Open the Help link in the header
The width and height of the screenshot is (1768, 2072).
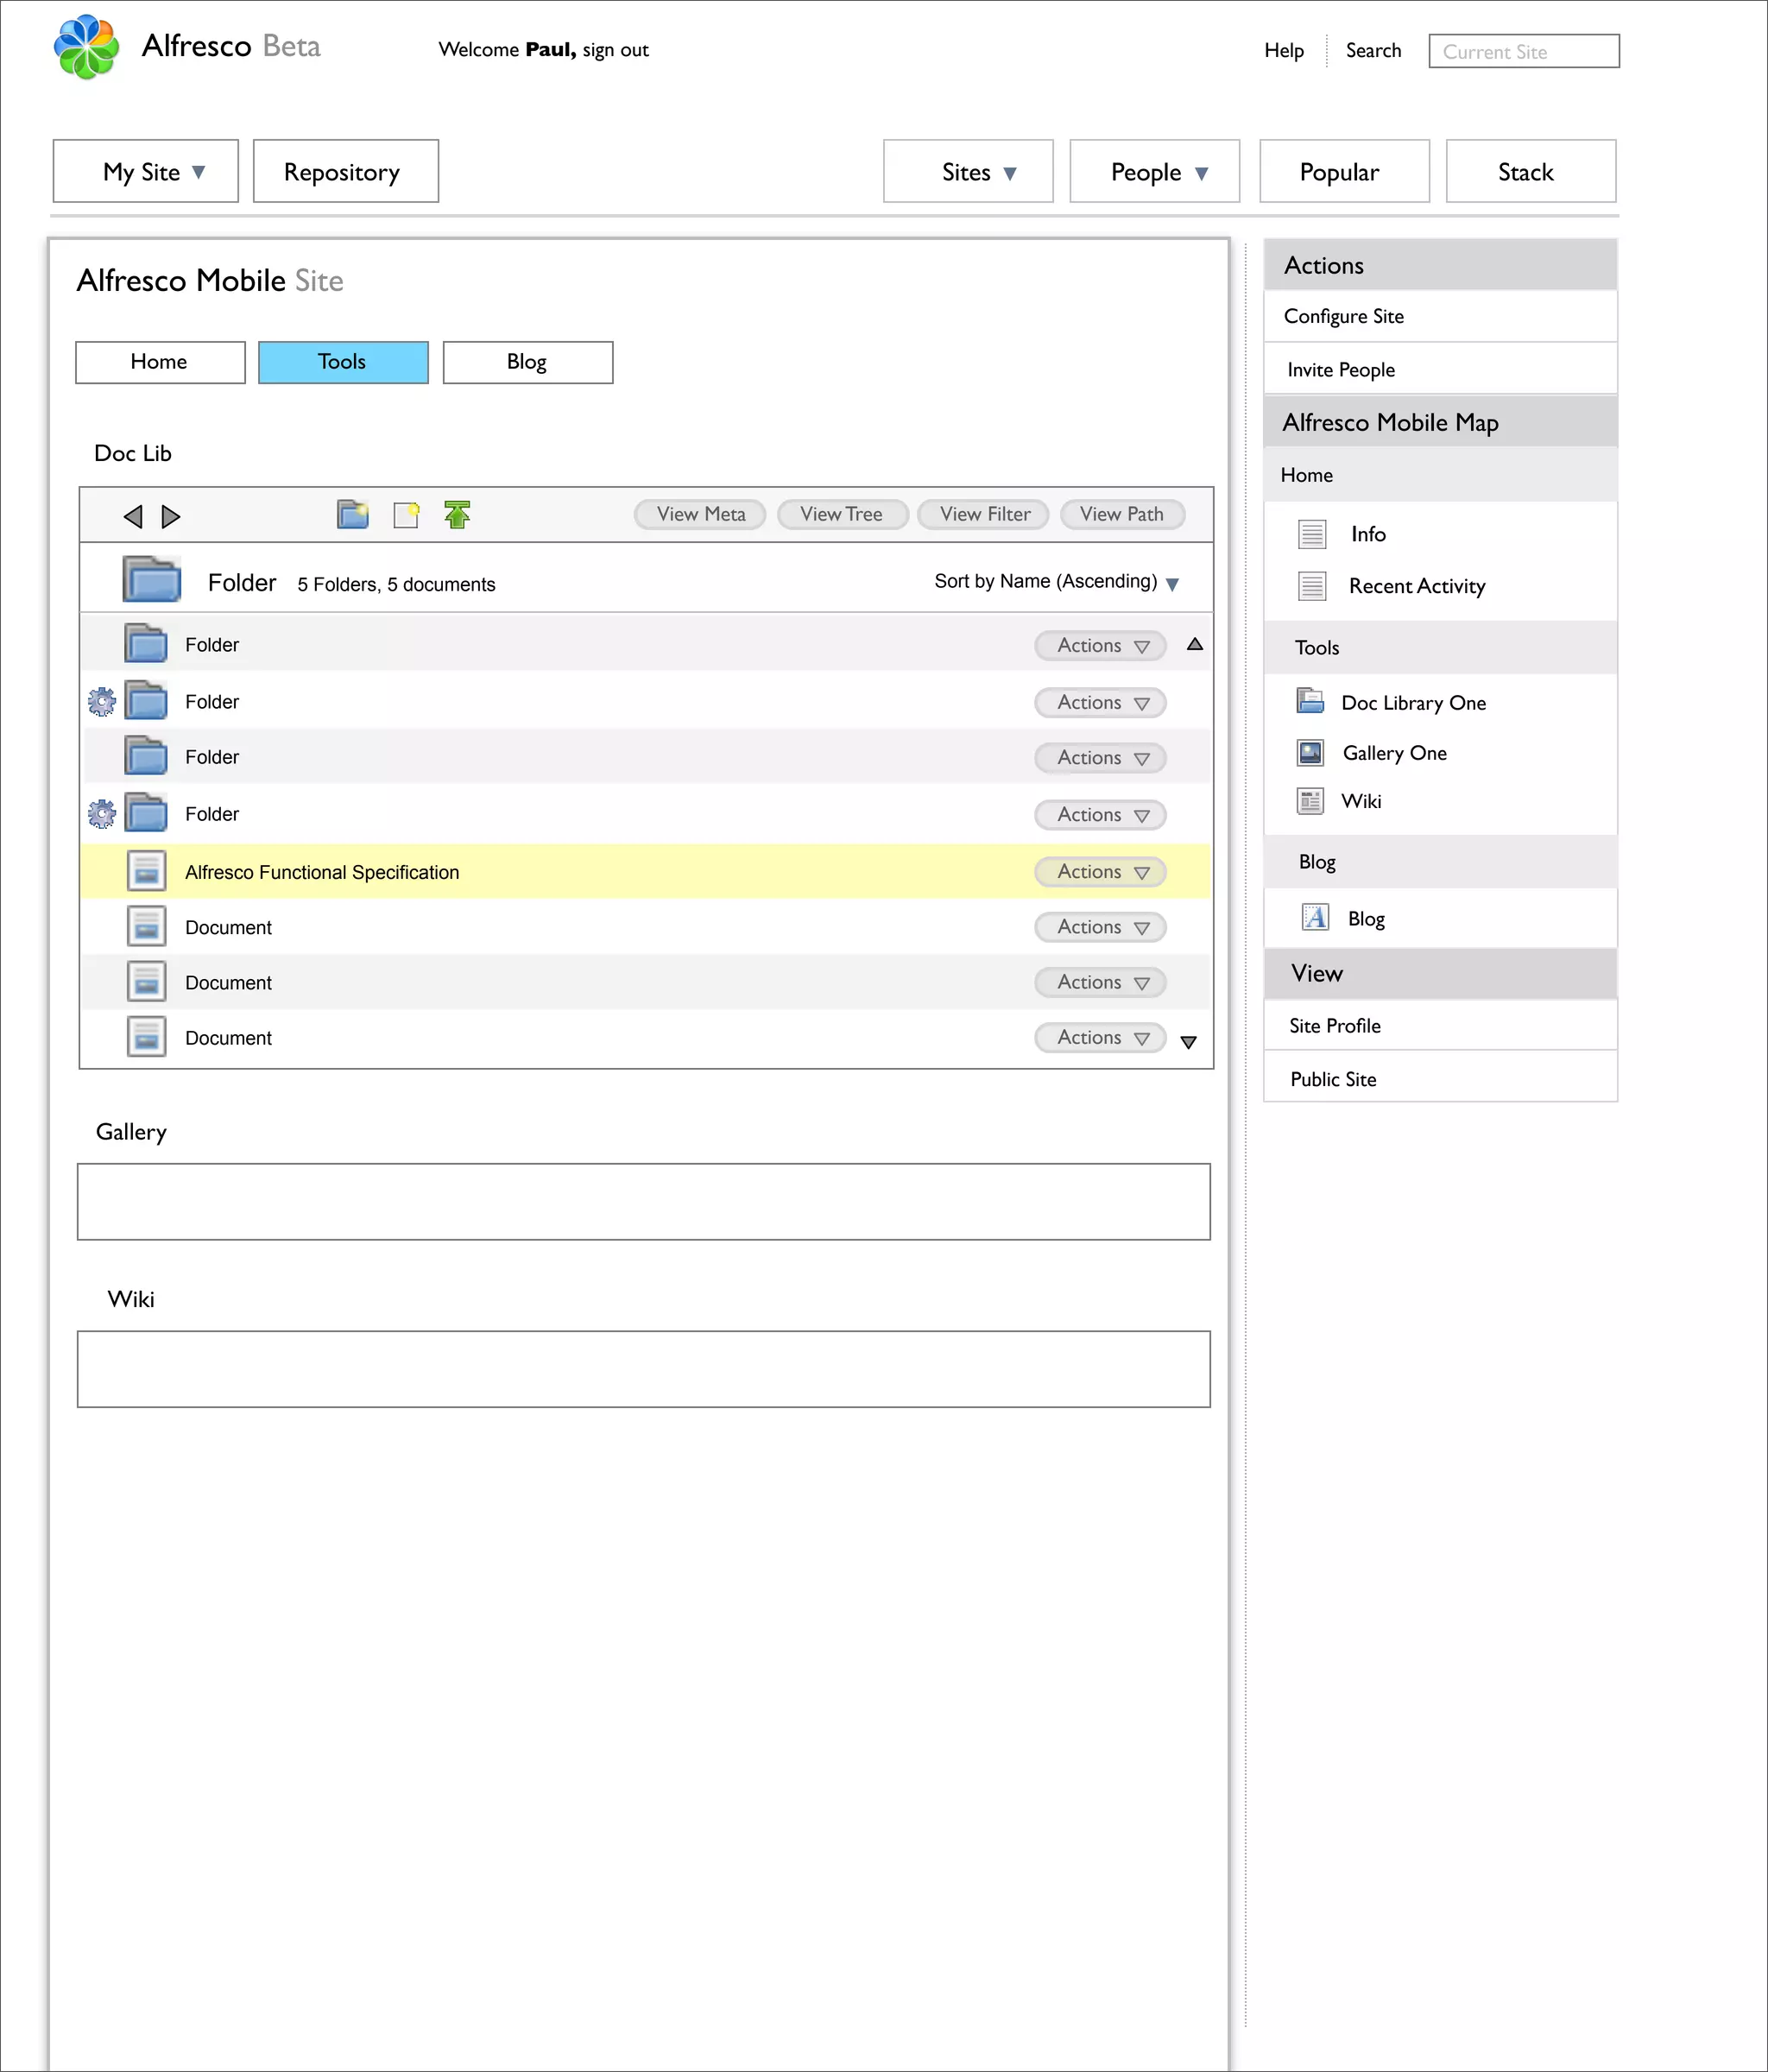tap(1284, 50)
